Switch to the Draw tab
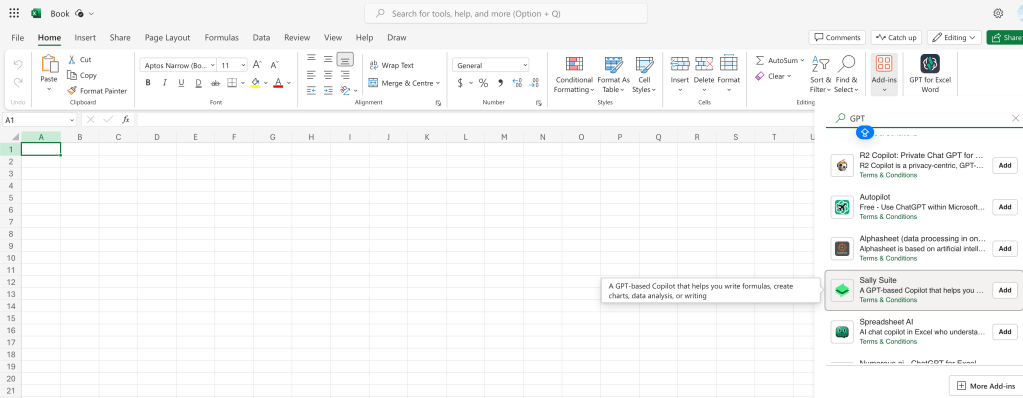This screenshot has height=398, width=1023. click(x=397, y=38)
